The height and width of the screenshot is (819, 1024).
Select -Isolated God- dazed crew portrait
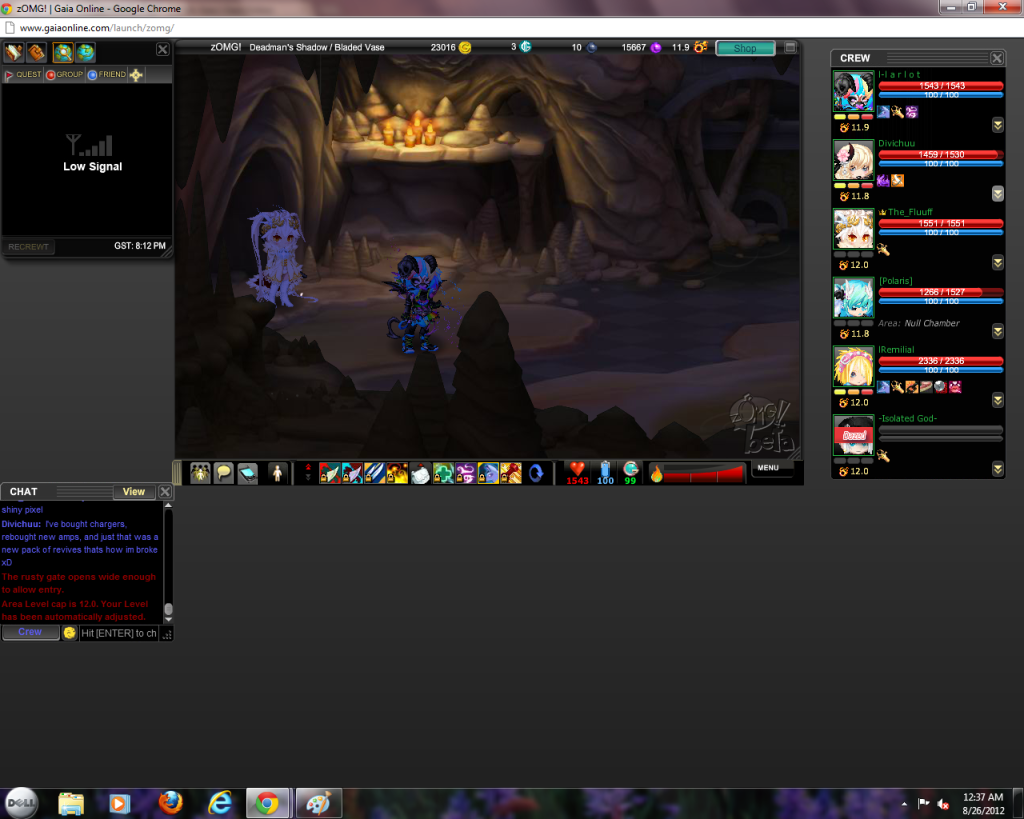(853, 435)
